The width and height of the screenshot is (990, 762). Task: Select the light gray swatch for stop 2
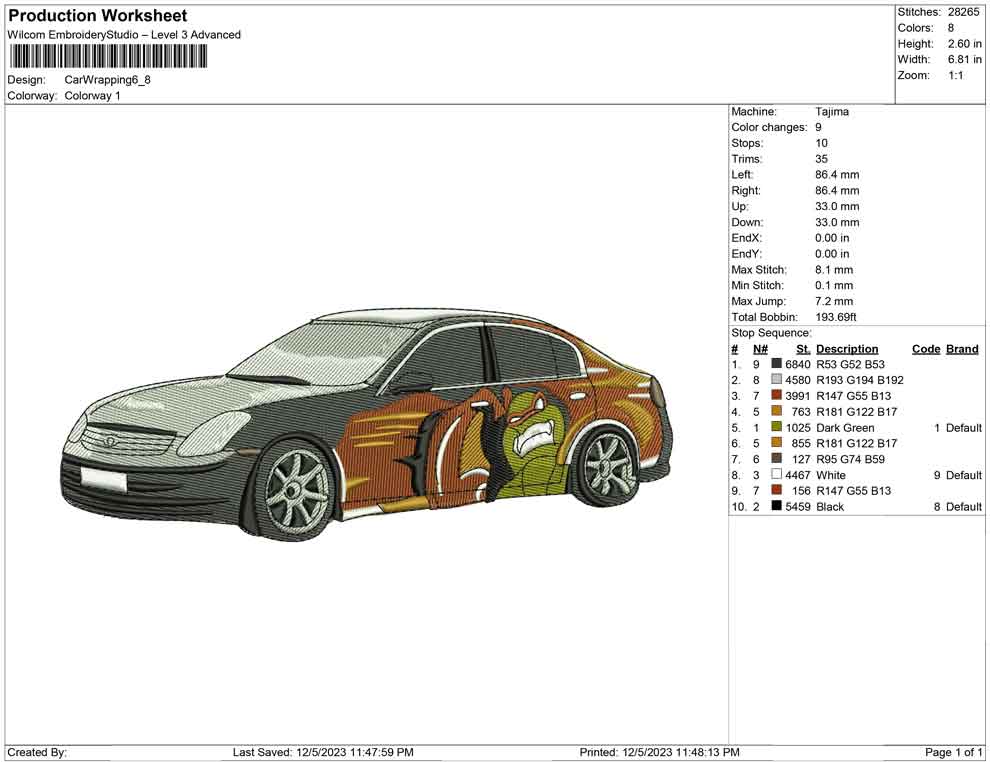coord(776,380)
